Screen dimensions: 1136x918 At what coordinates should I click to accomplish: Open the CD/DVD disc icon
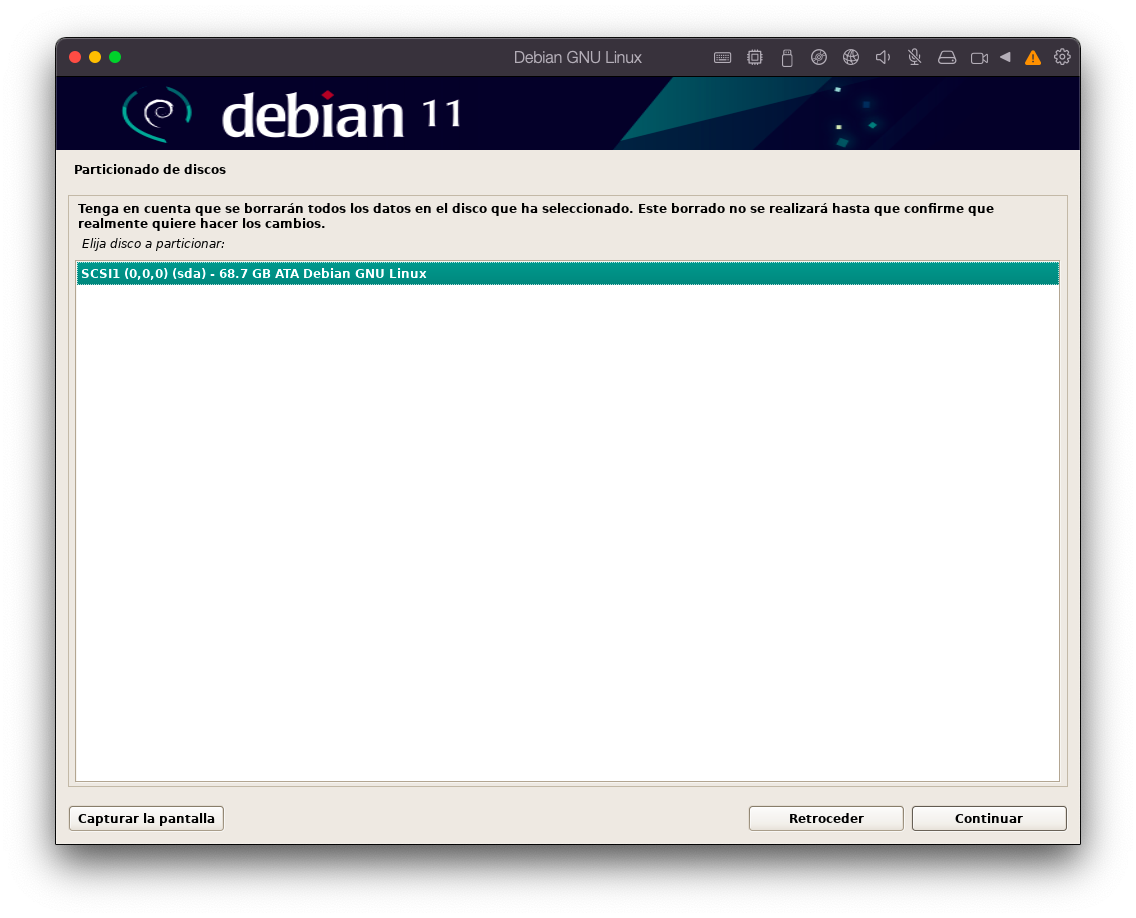(818, 58)
